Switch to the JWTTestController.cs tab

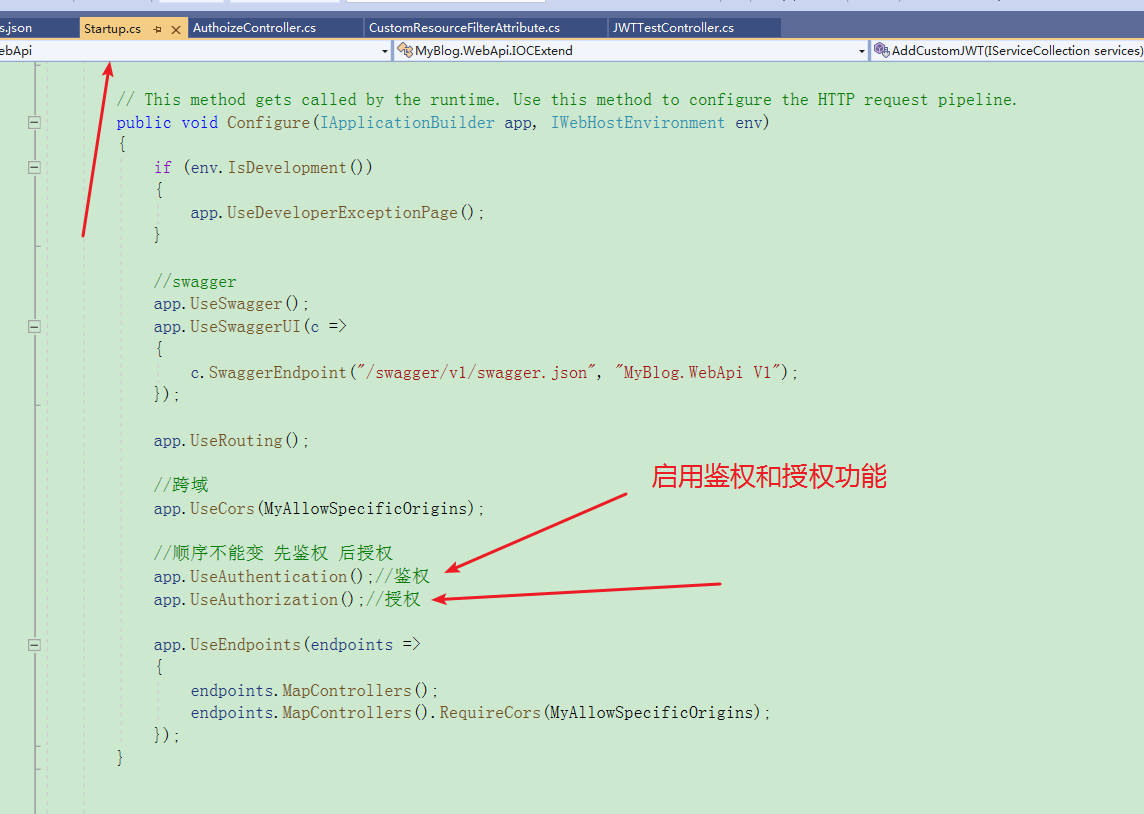point(690,27)
